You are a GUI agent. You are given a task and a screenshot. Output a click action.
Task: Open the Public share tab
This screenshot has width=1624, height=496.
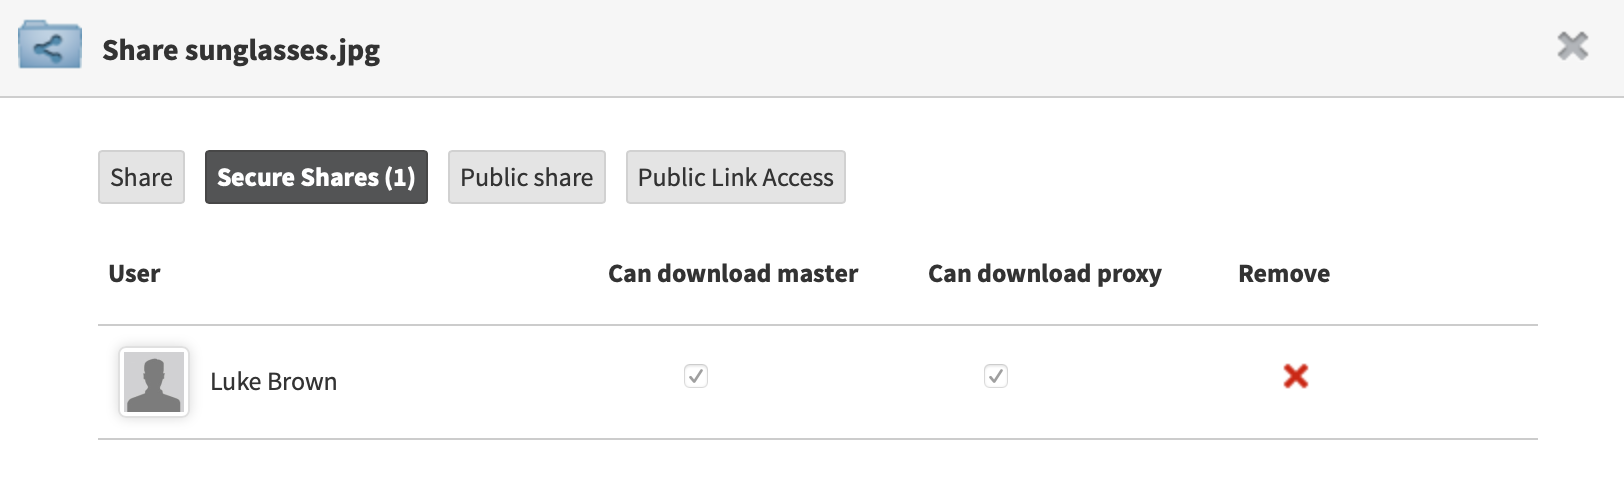point(527,177)
